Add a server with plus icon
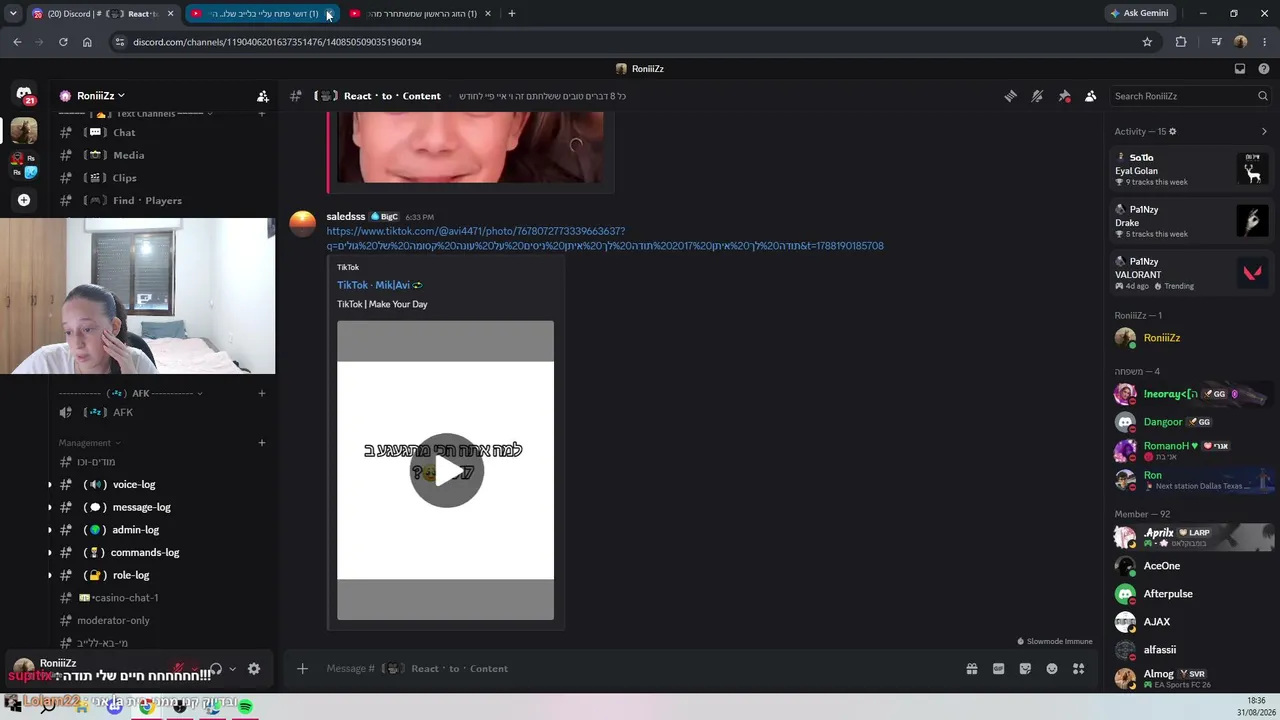The image size is (1280, 720). pyautogui.click(x=24, y=200)
